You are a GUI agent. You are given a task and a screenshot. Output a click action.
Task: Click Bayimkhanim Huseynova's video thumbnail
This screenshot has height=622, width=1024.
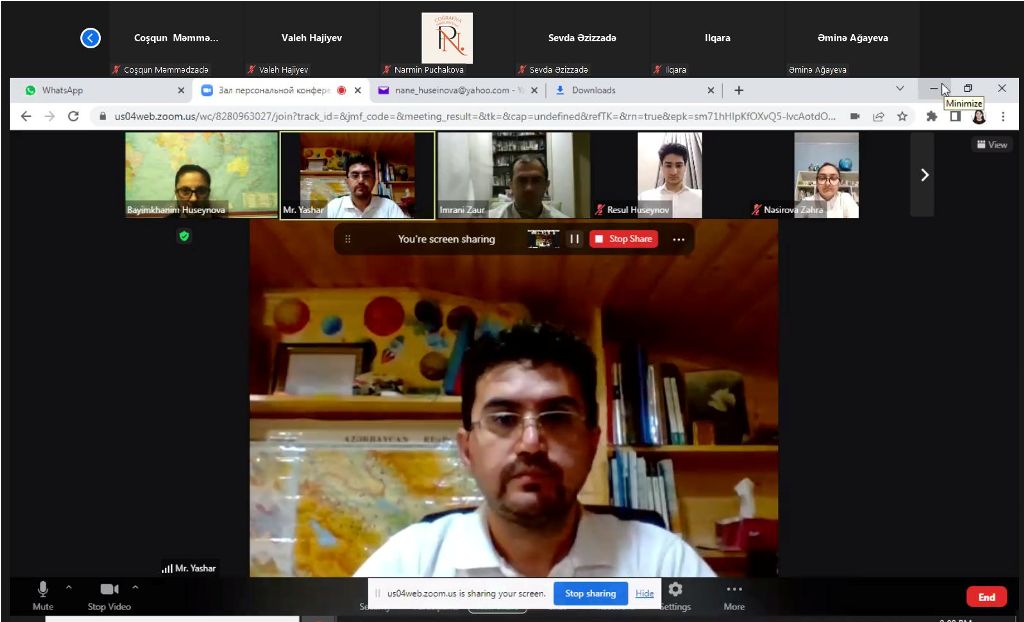201,175
